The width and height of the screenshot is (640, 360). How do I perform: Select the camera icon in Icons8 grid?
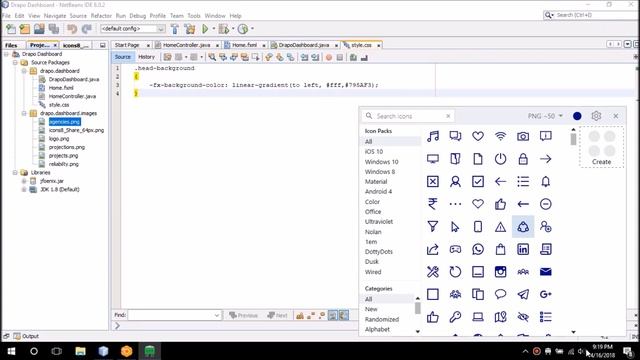pos(523,136)
